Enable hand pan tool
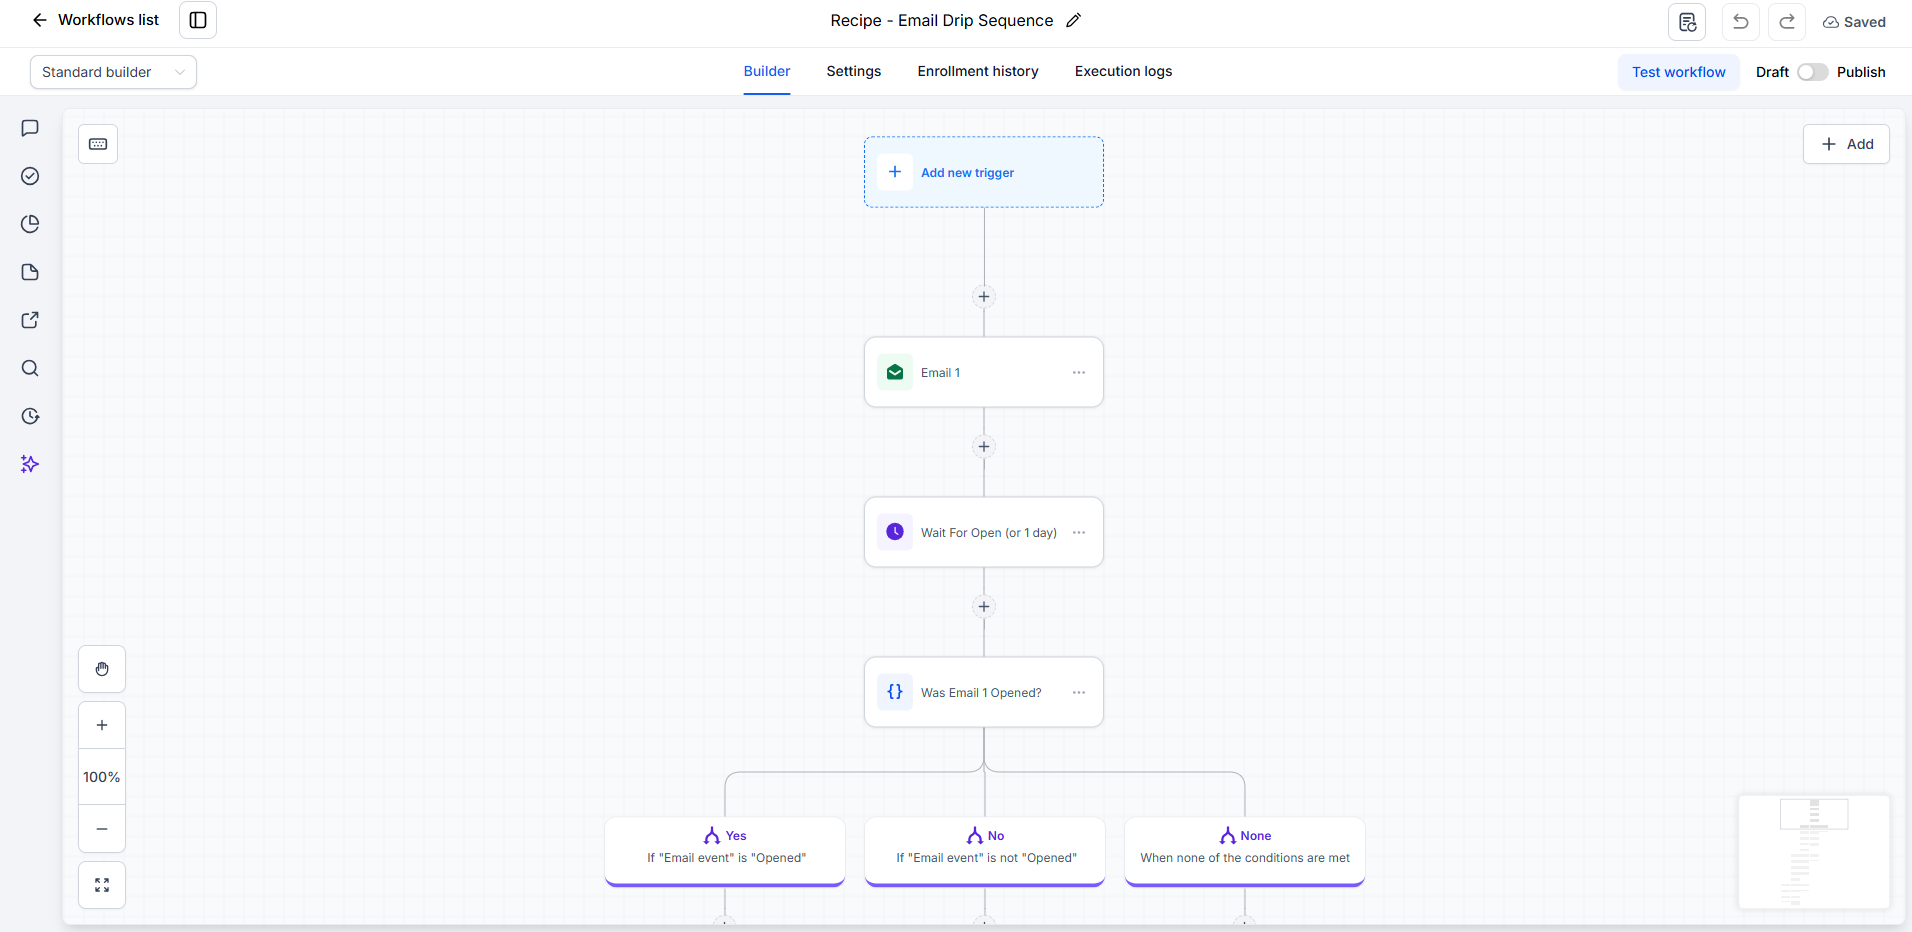The height and width of the screenshot is (932, 1912). click(x=102, y=669)
